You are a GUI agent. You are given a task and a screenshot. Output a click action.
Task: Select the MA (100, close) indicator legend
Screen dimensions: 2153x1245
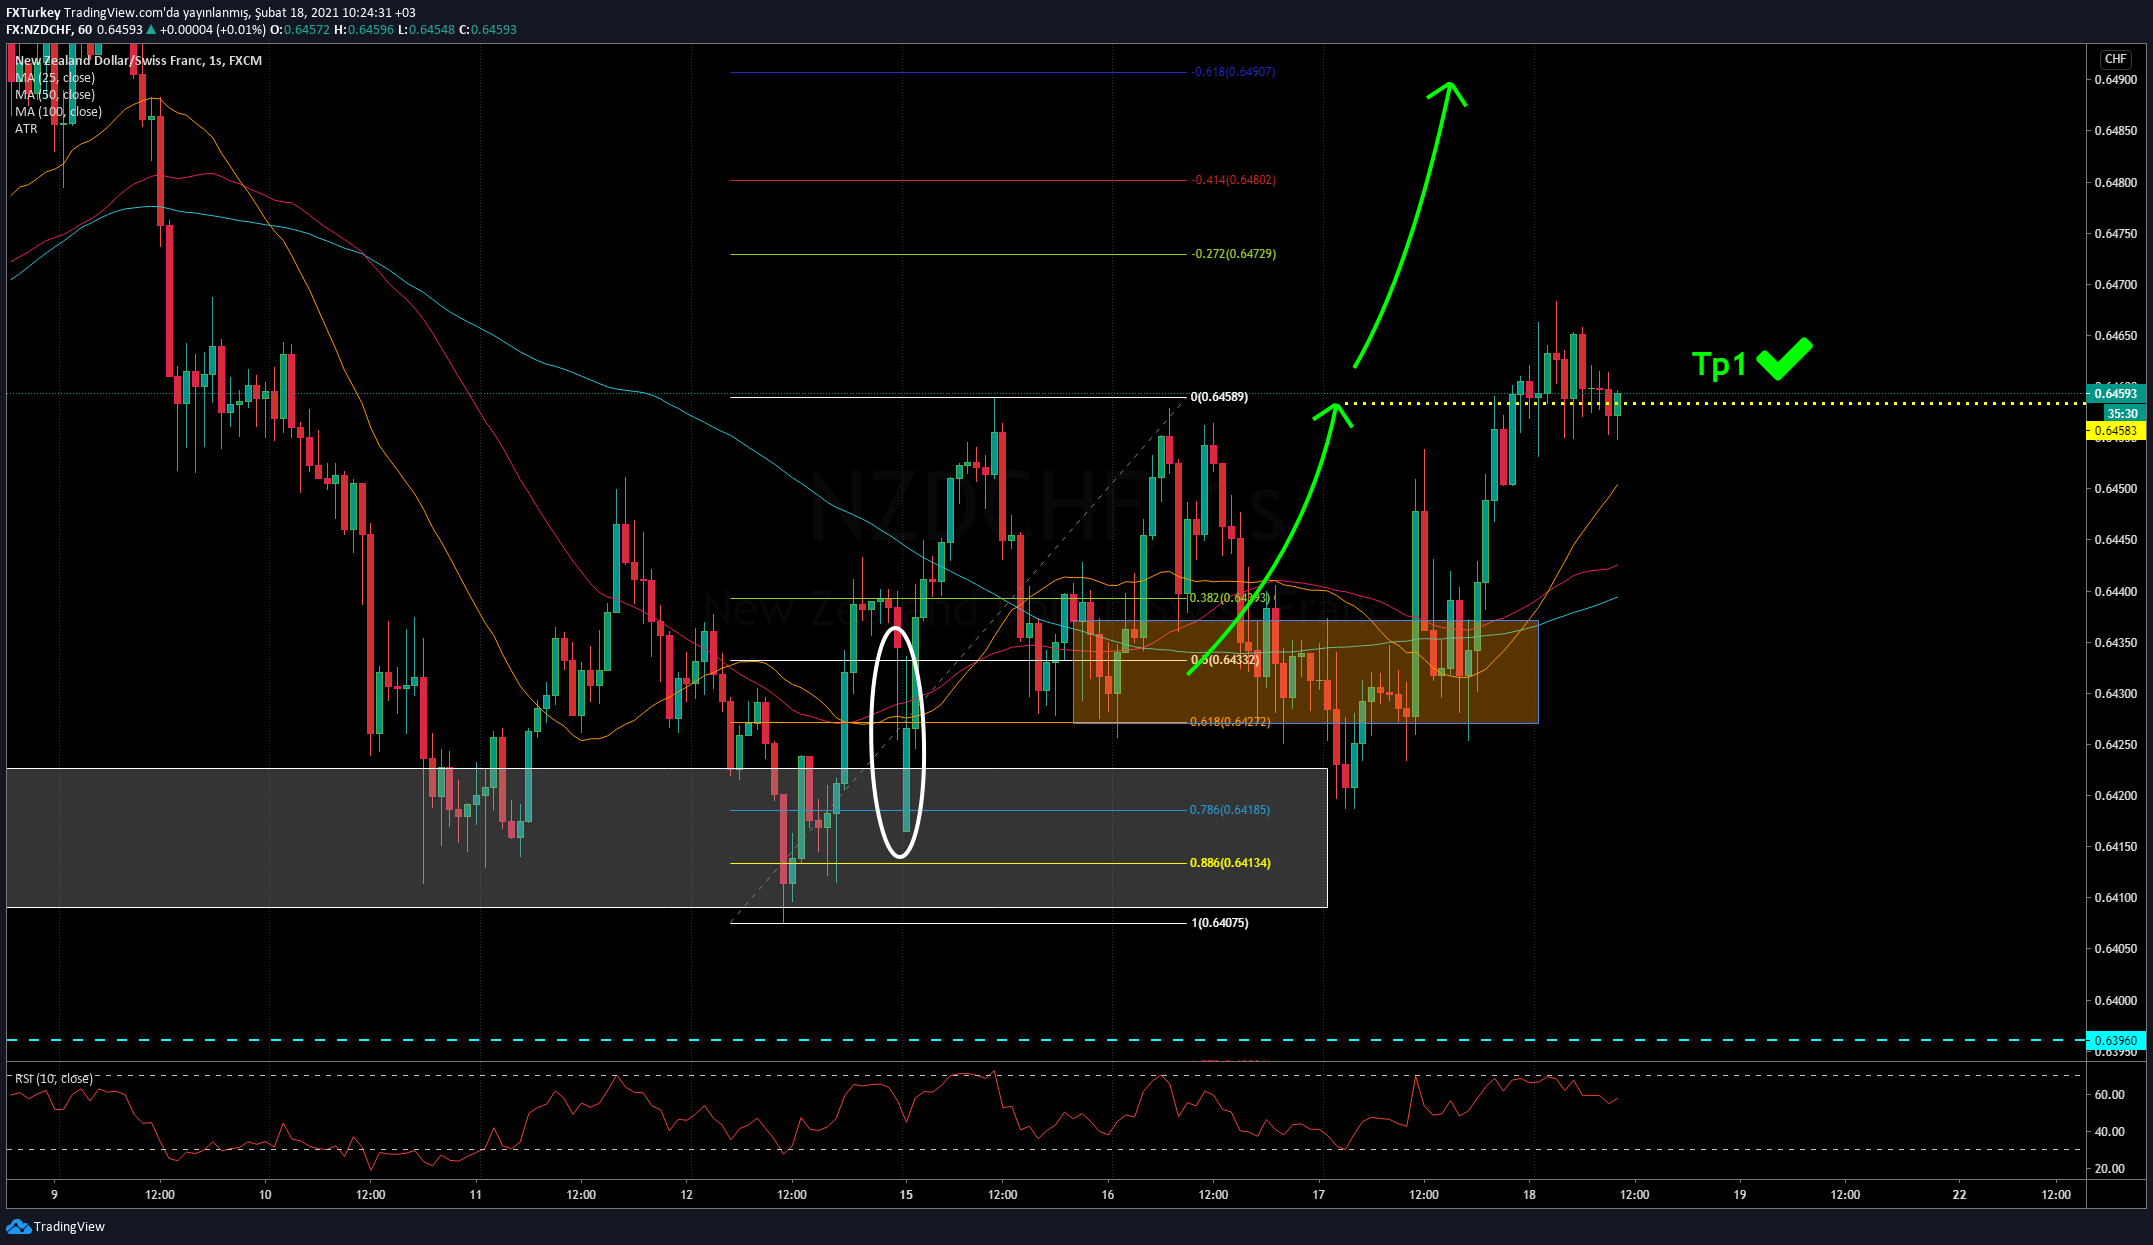point(58,111)
